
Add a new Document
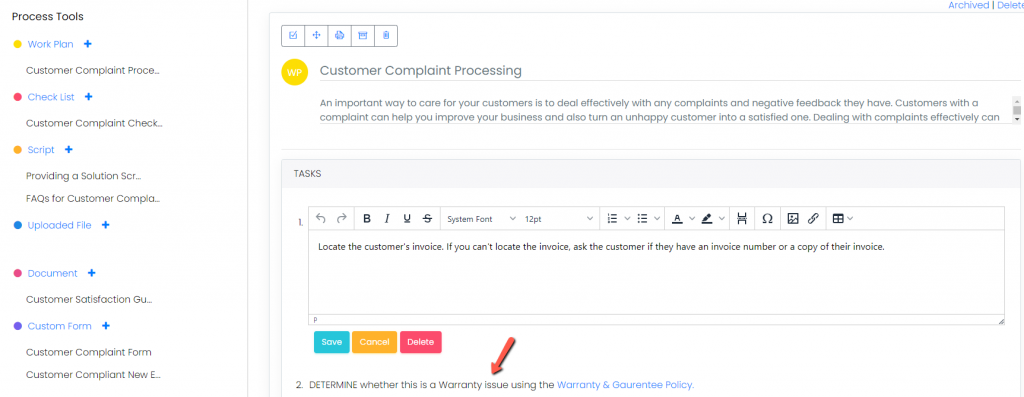pos(91,273)
